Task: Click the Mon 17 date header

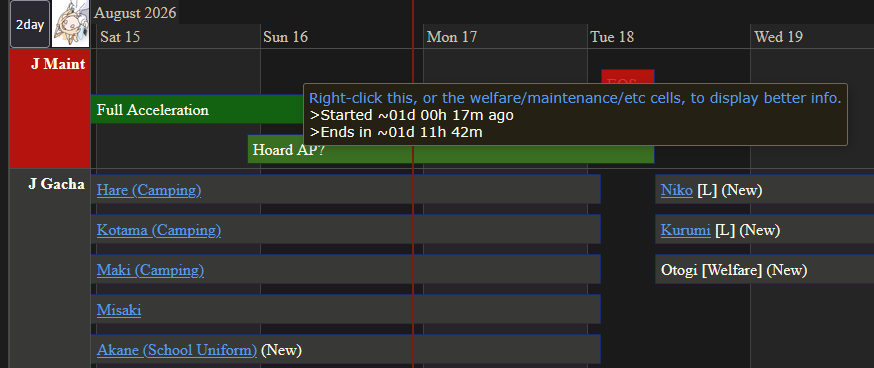Action: coord(452,37)
